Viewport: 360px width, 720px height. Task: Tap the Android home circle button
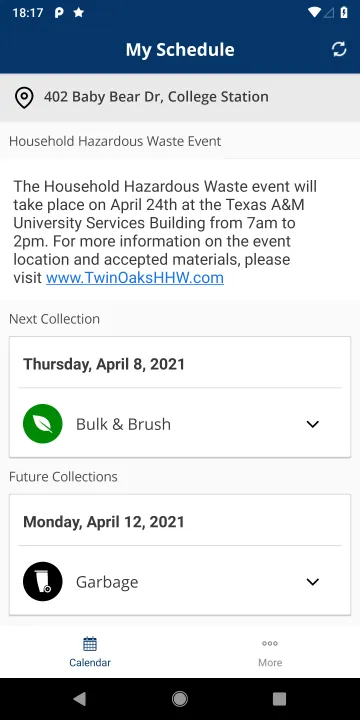(x=180, y=699)
